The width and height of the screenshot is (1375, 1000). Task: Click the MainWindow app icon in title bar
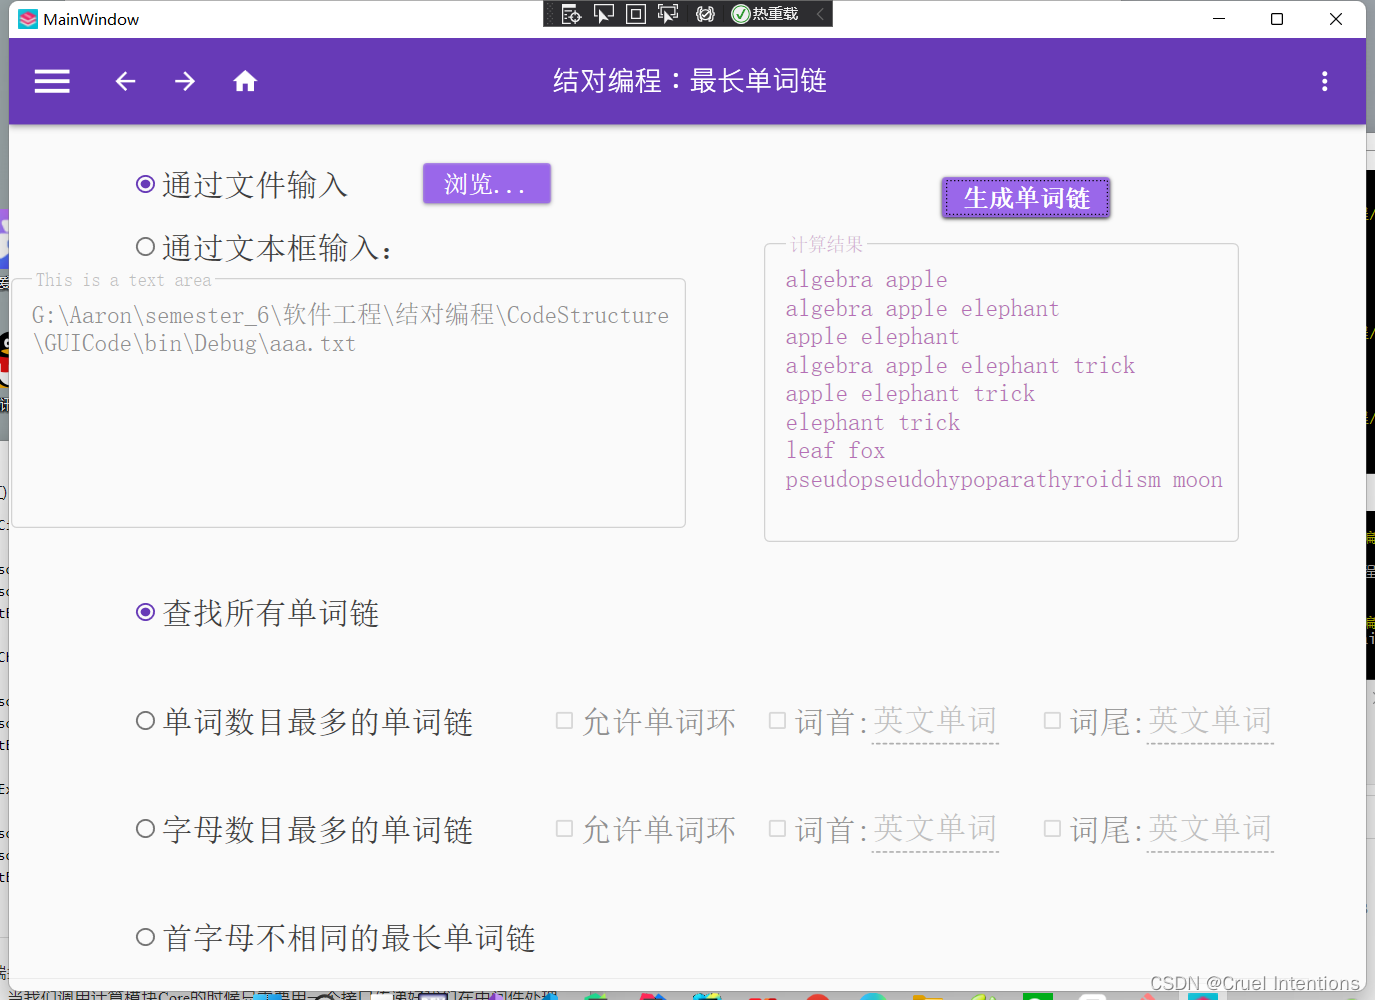(x=27, y=18)
